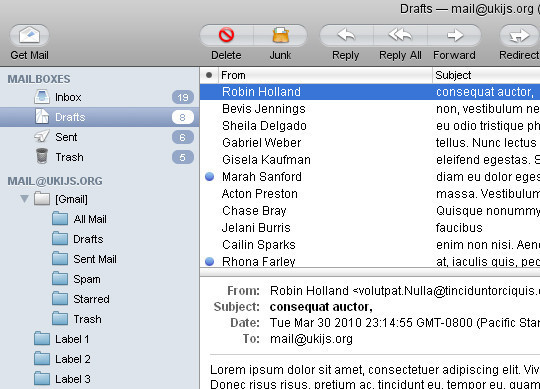Forward the selected message
The height and width of the screenshot is (389, 540).
[x=455, y=35]
